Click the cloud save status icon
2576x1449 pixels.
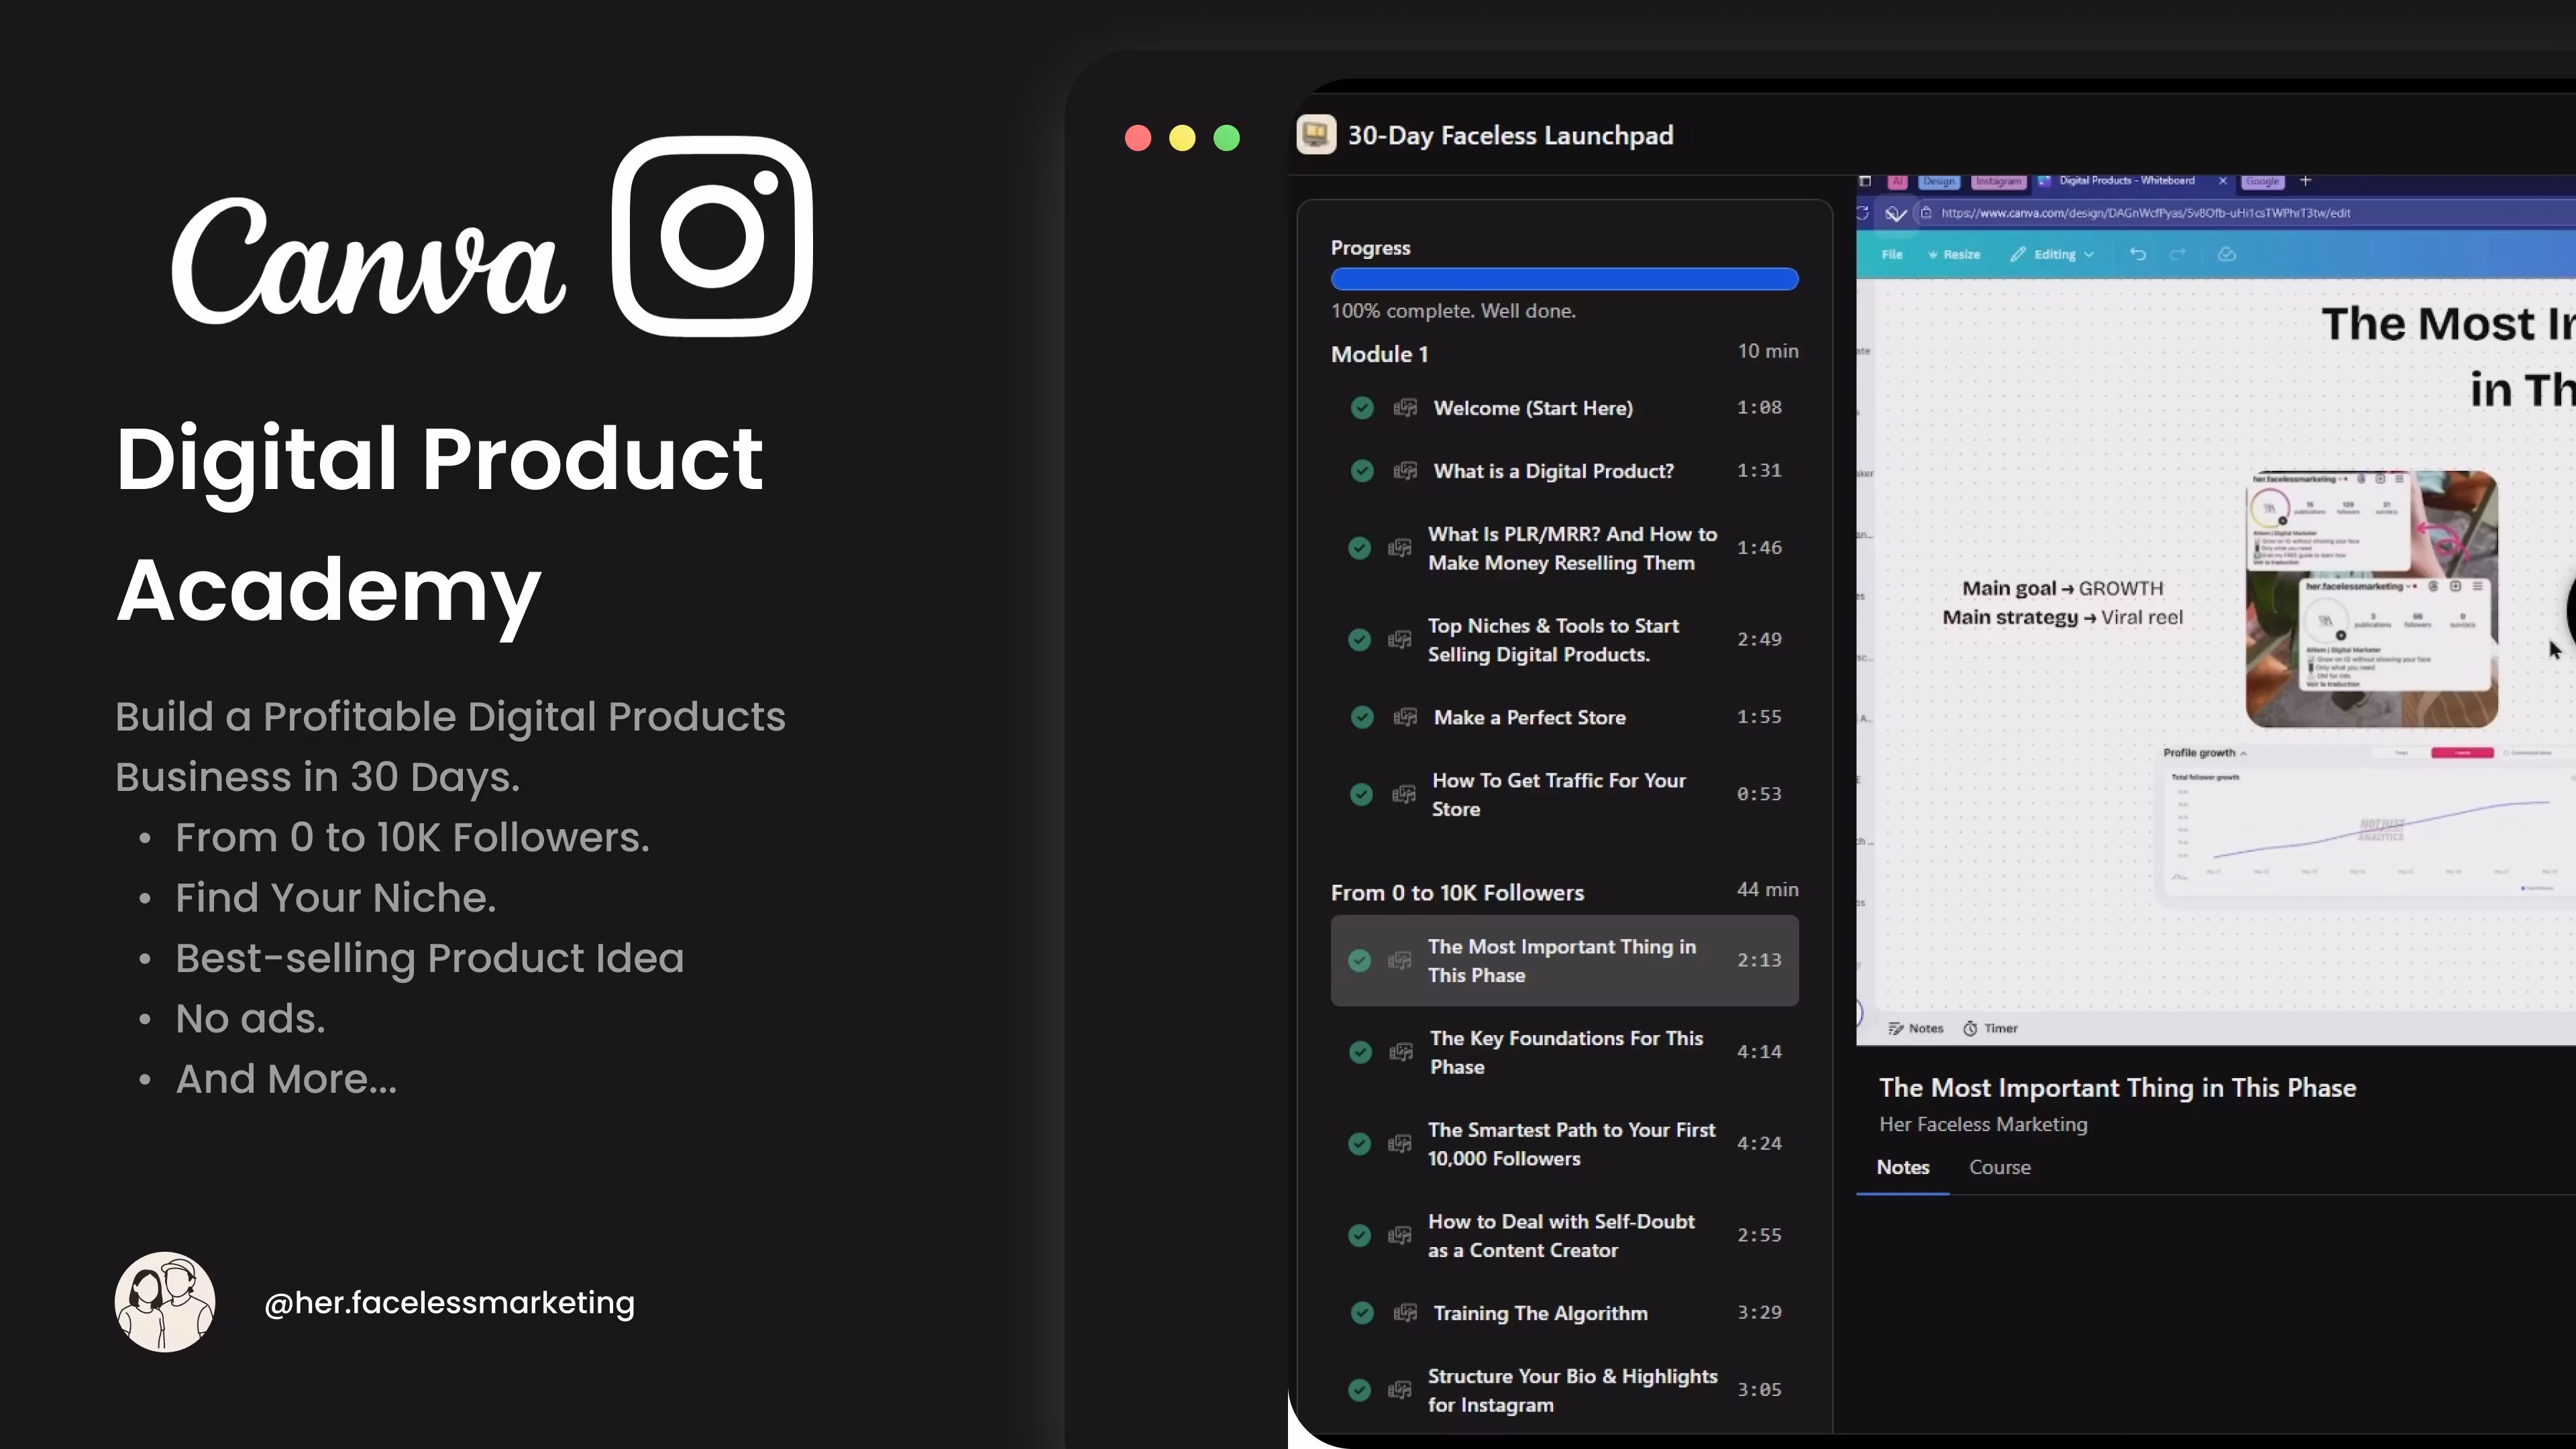pyautogui.click(x=2226, y=254)
